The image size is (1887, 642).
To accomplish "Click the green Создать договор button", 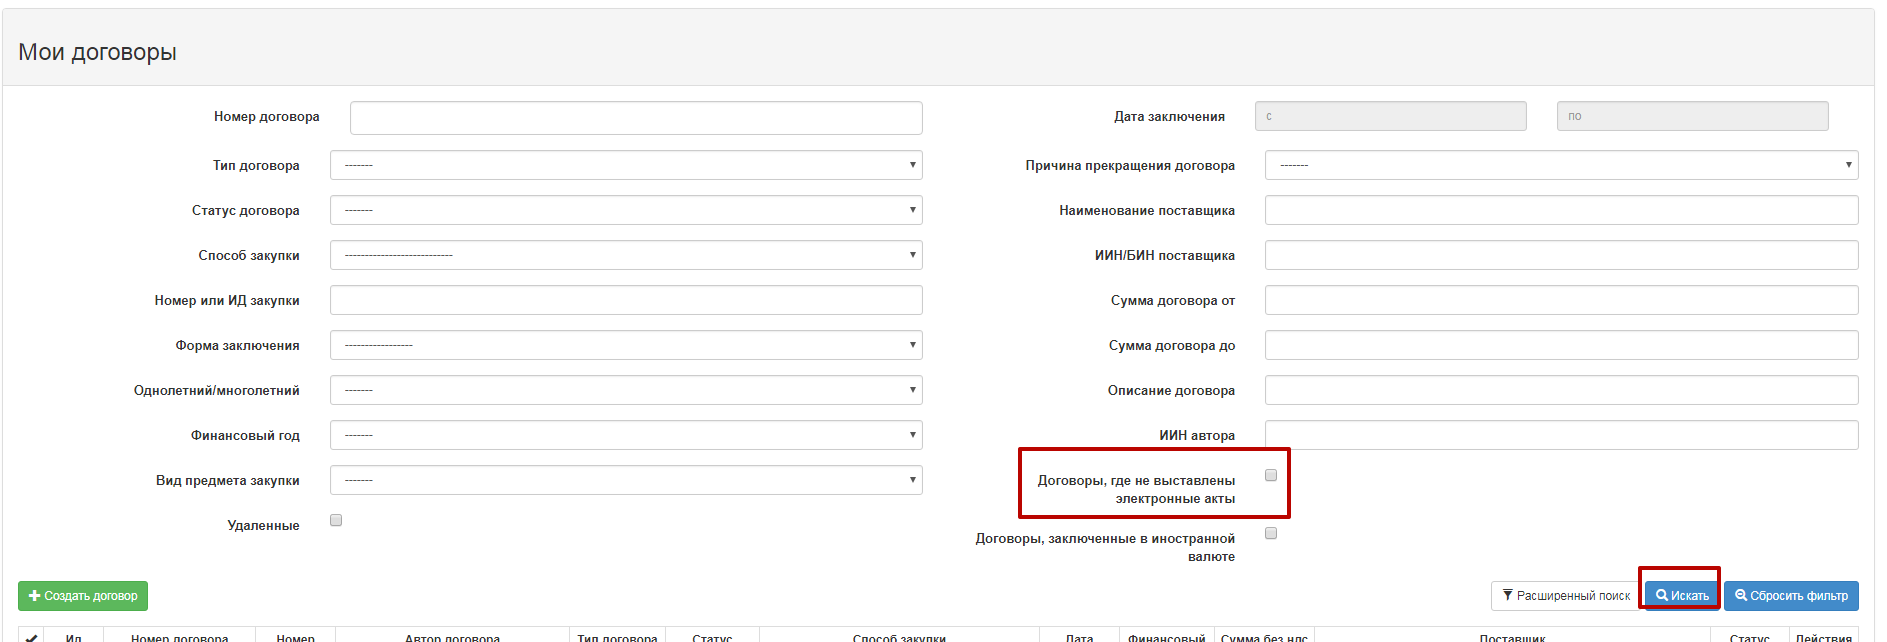I will pyautogui.click(x=83, y=596).
